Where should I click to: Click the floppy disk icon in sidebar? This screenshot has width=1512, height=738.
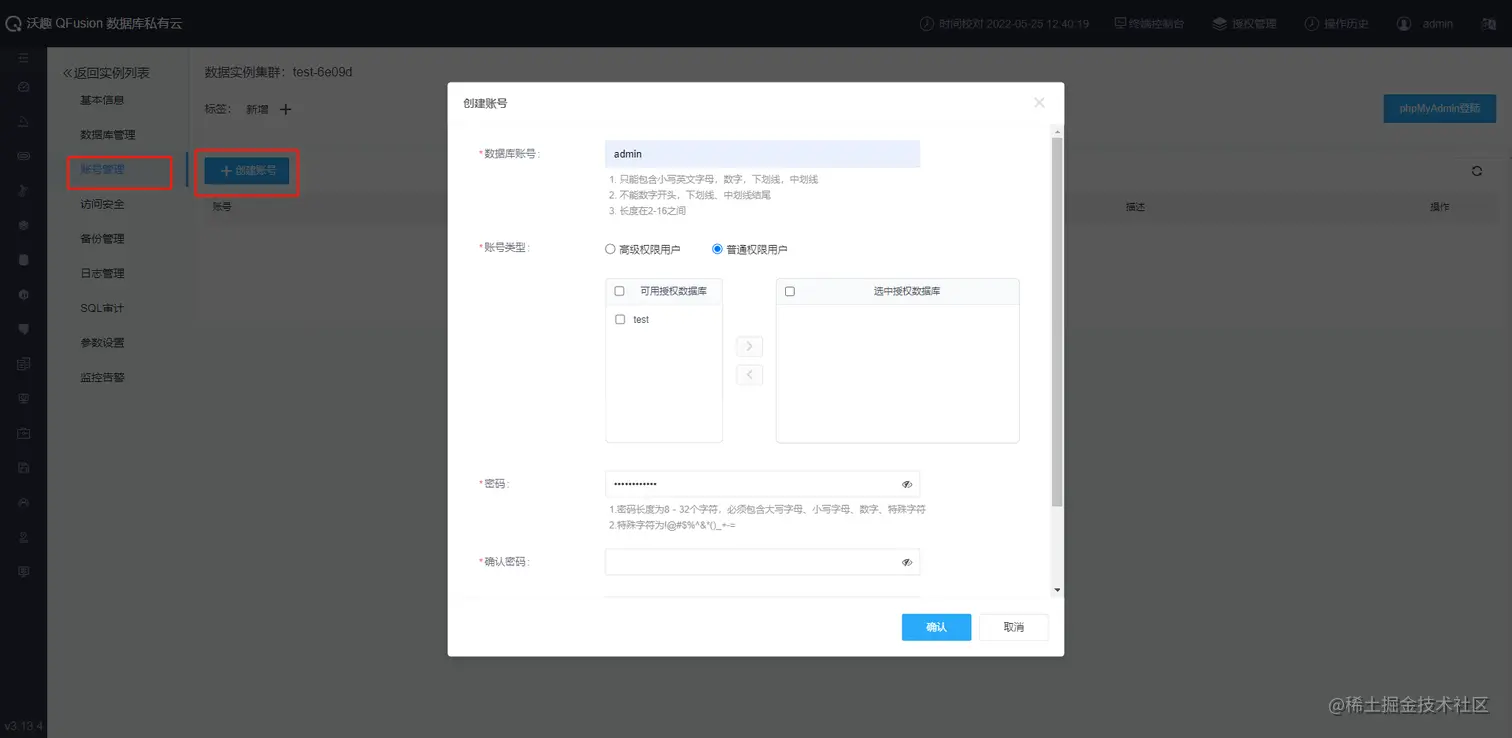[x=23, y=468]
